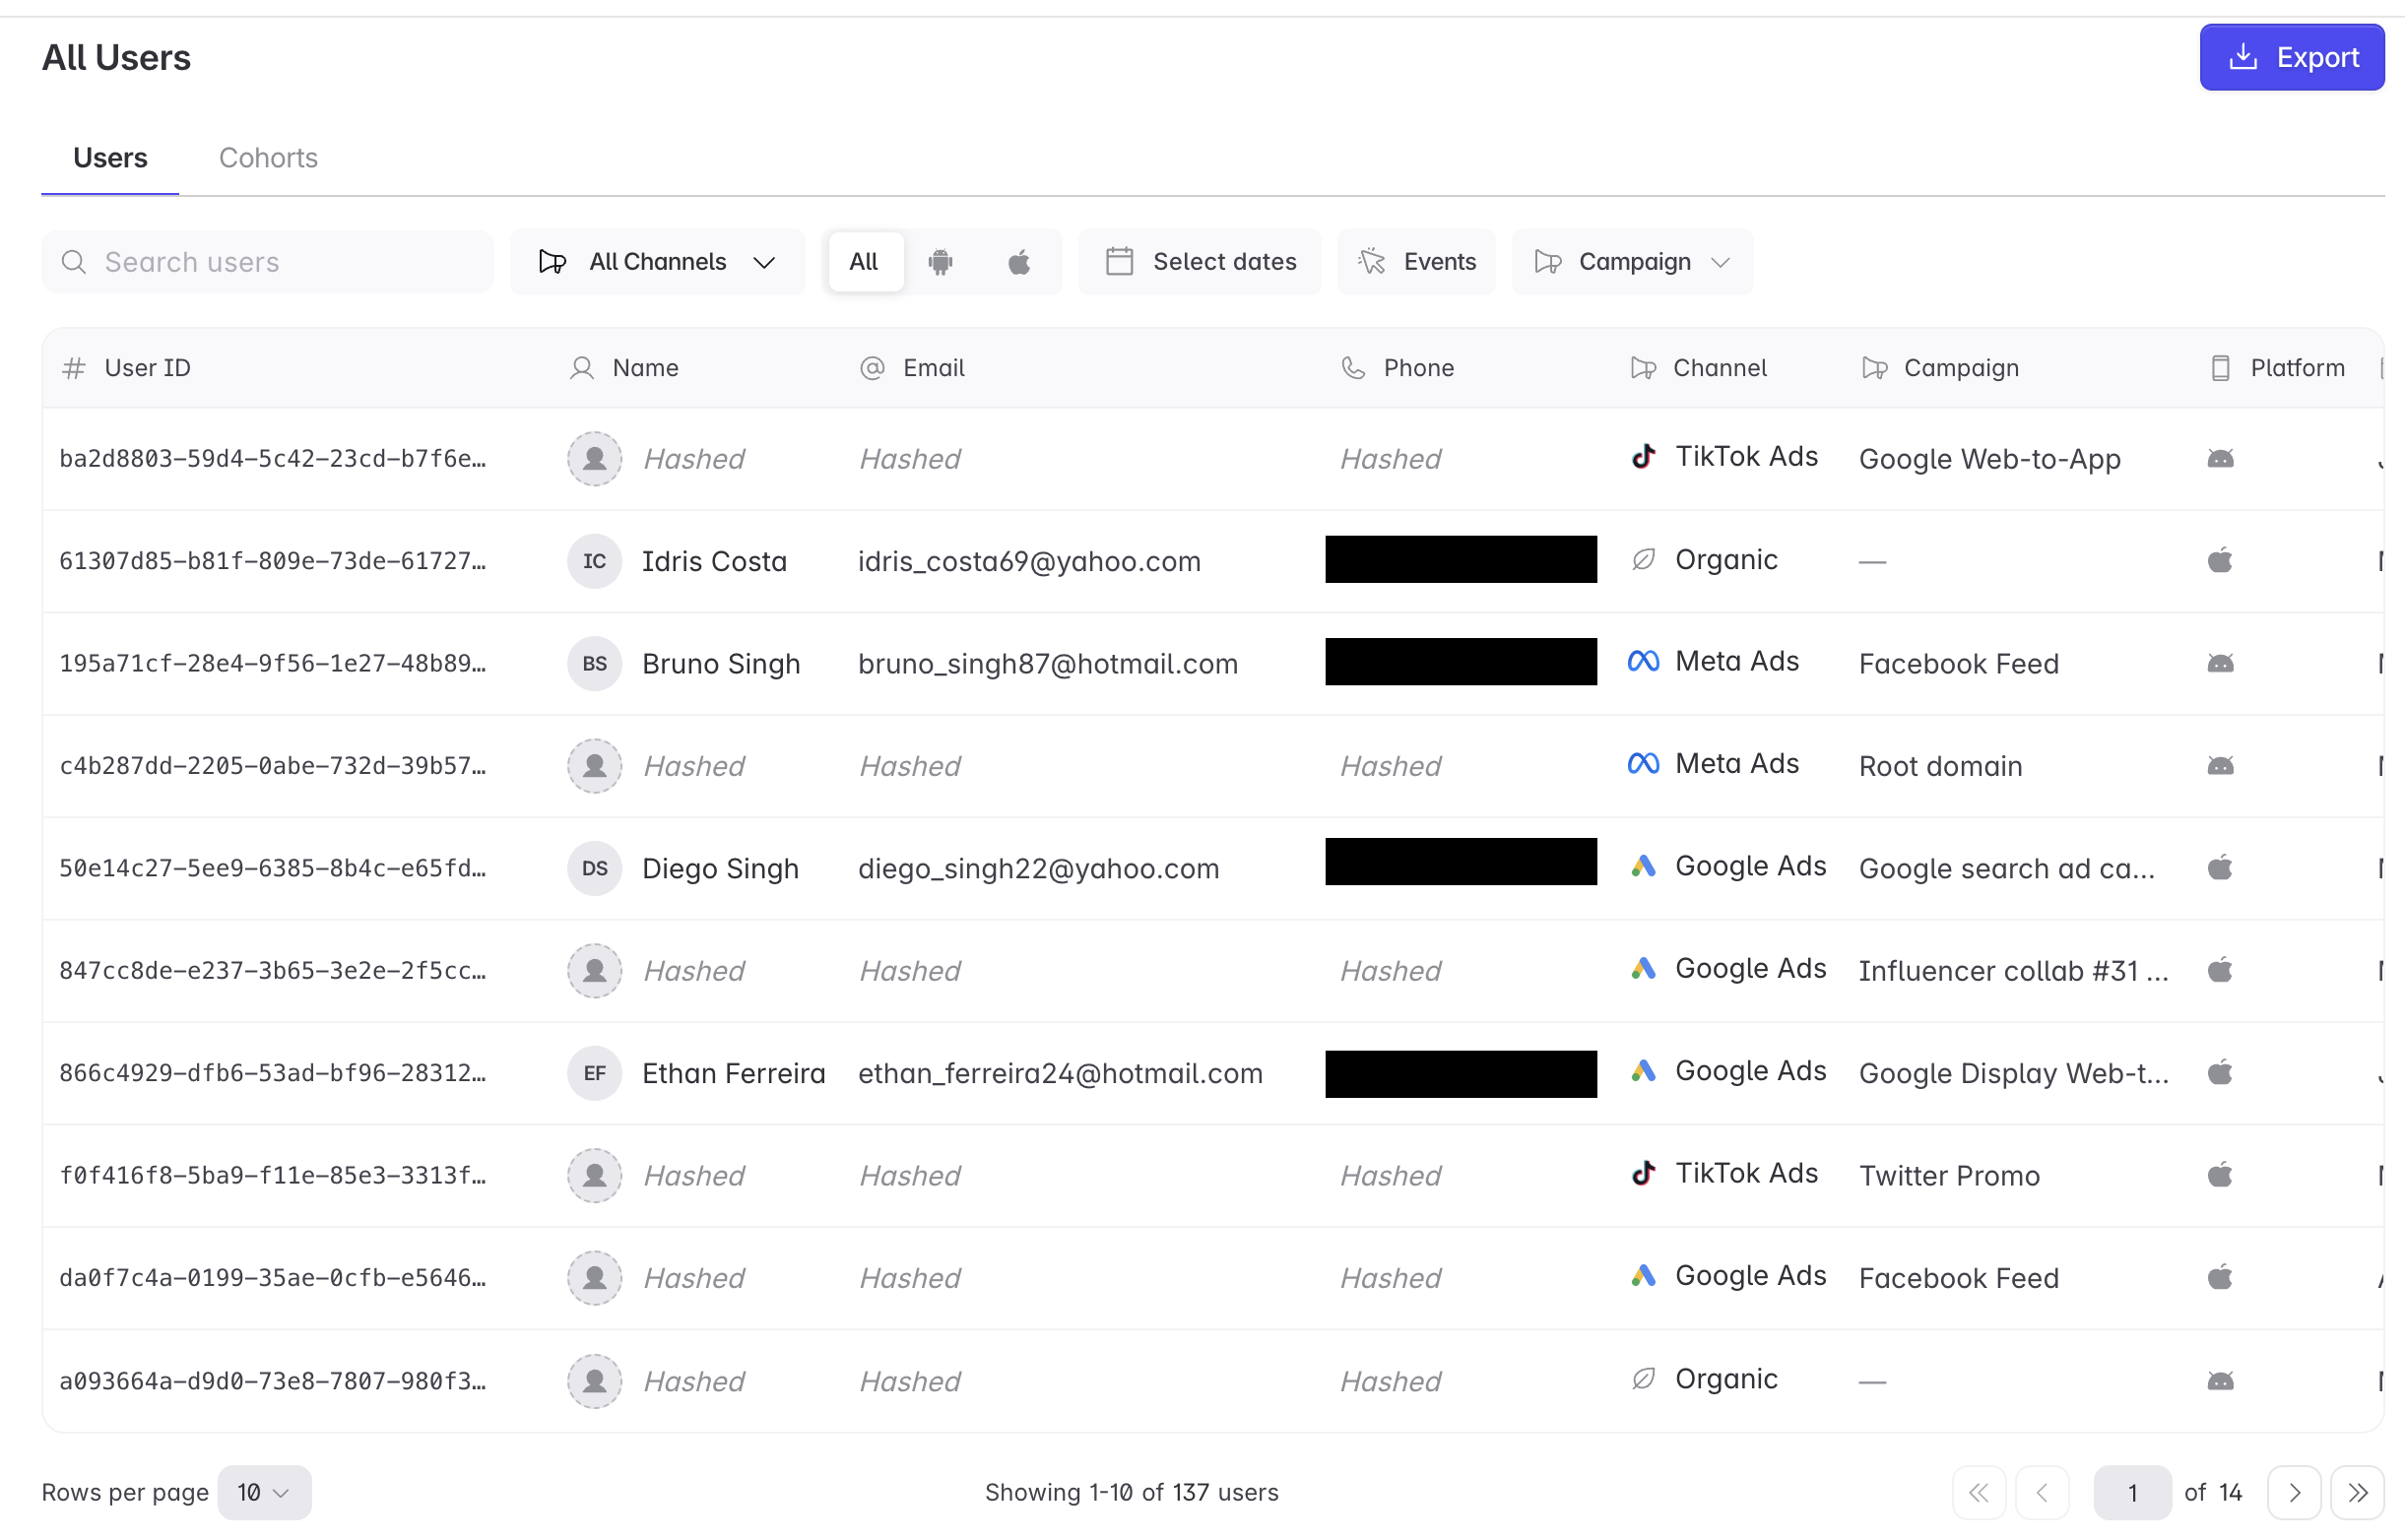Click Meta icon in Bruno Singh row
This screenshot has width=2405, height=1540.
(x=1643, y=662)
